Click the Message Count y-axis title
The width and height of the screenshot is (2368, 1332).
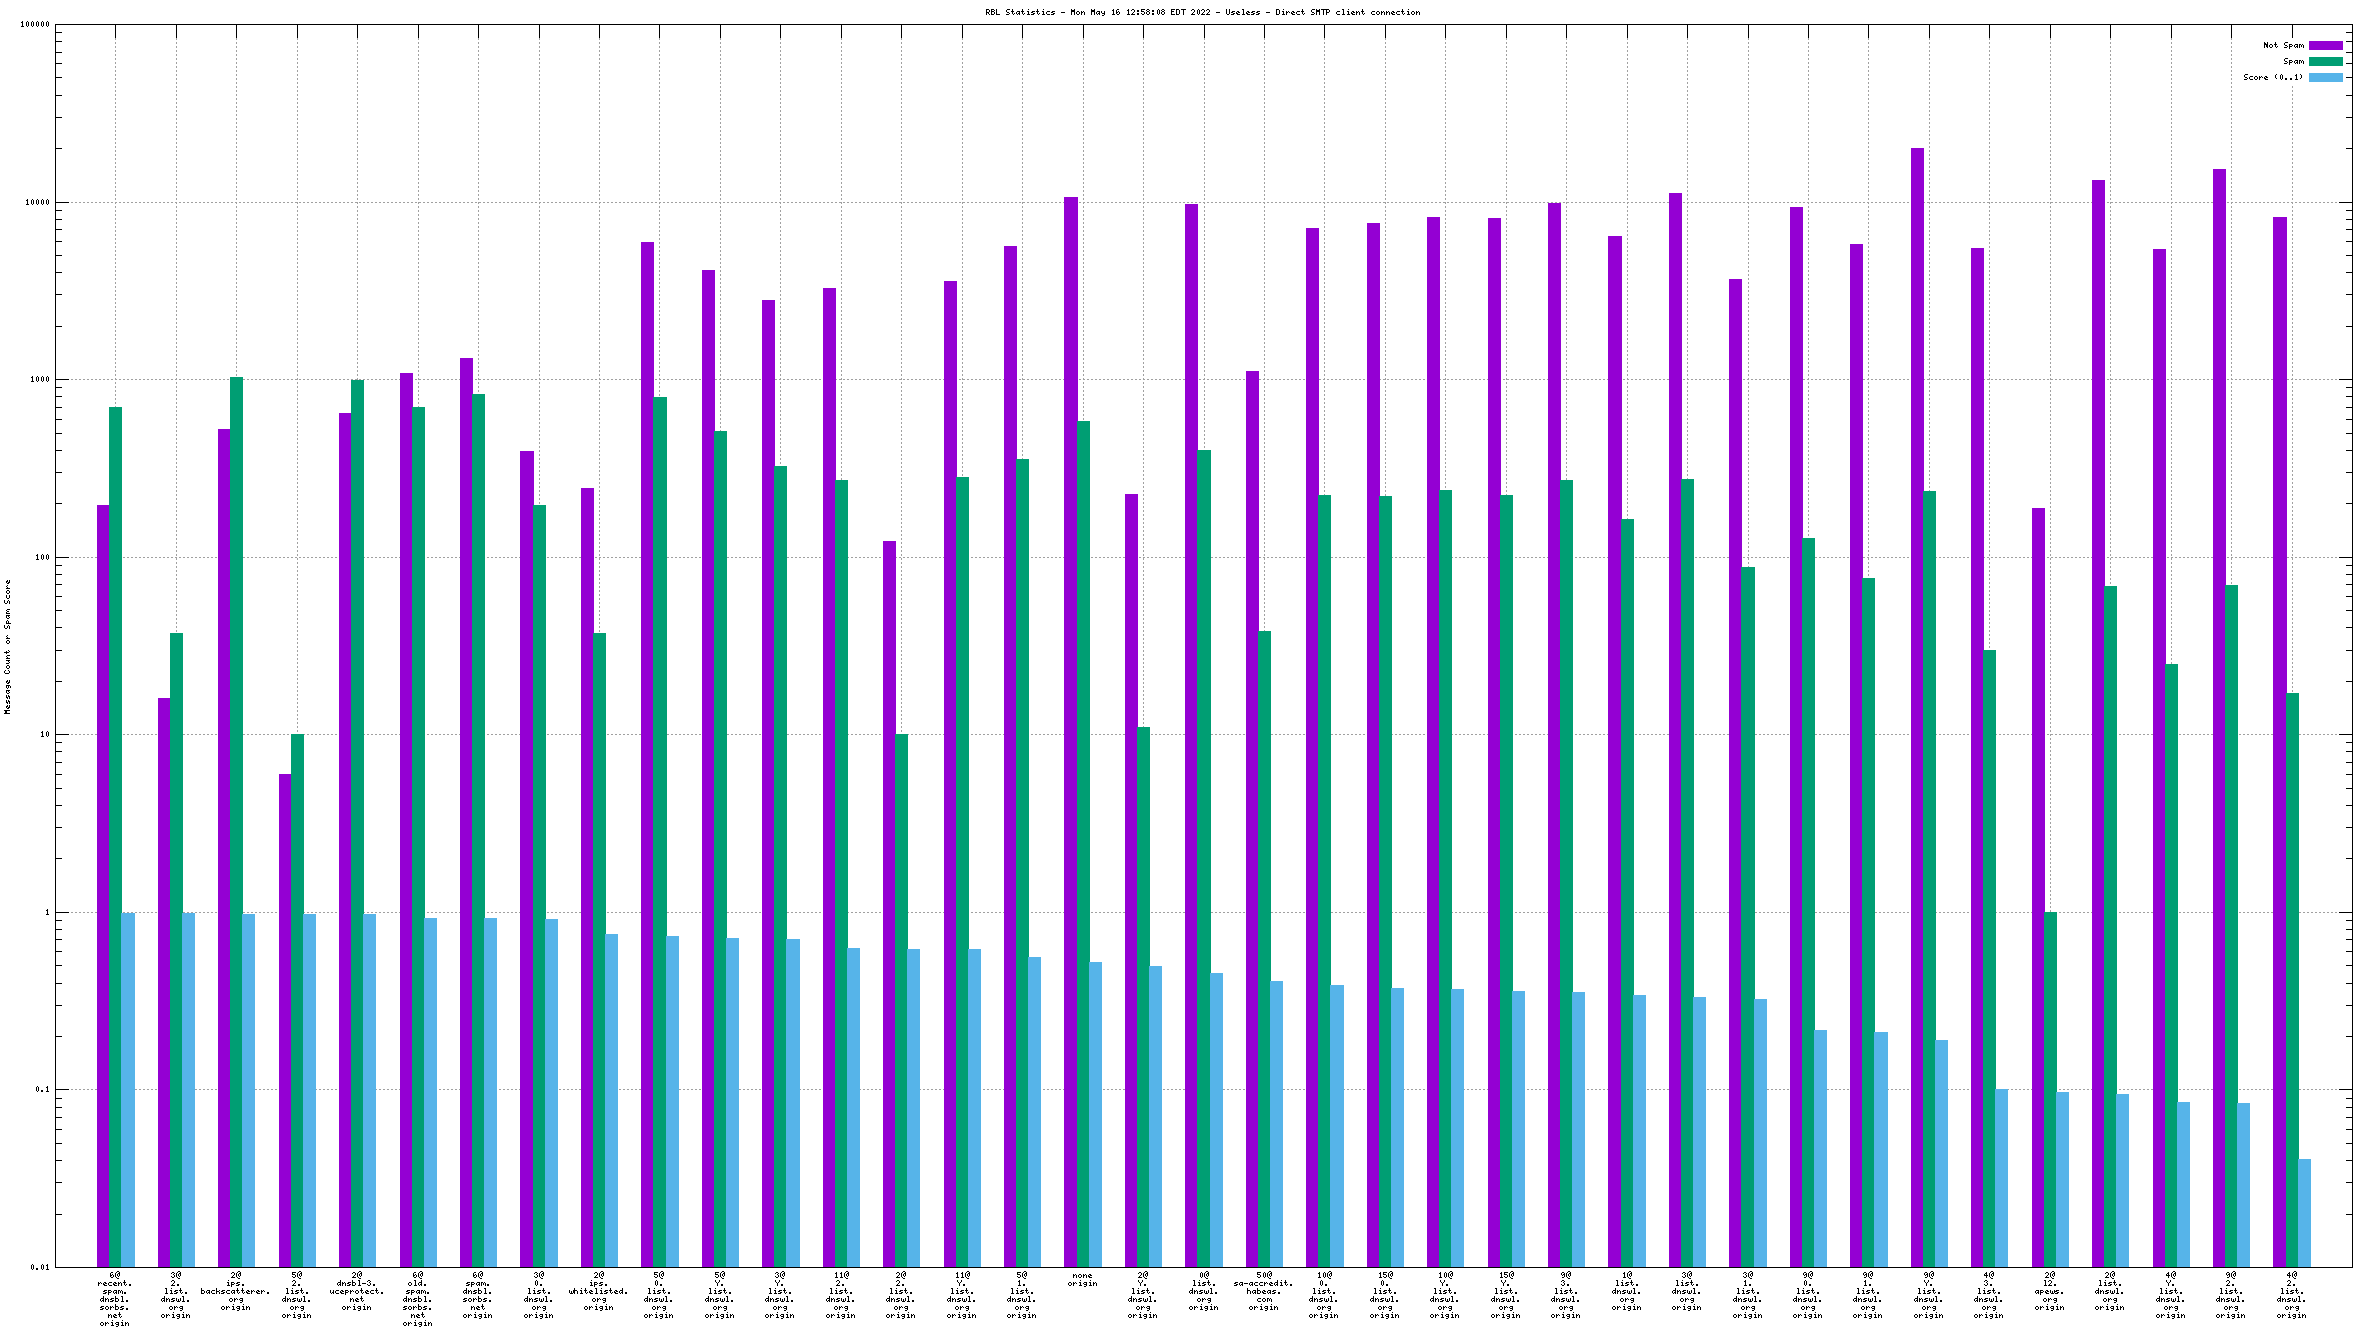[7, 646]
